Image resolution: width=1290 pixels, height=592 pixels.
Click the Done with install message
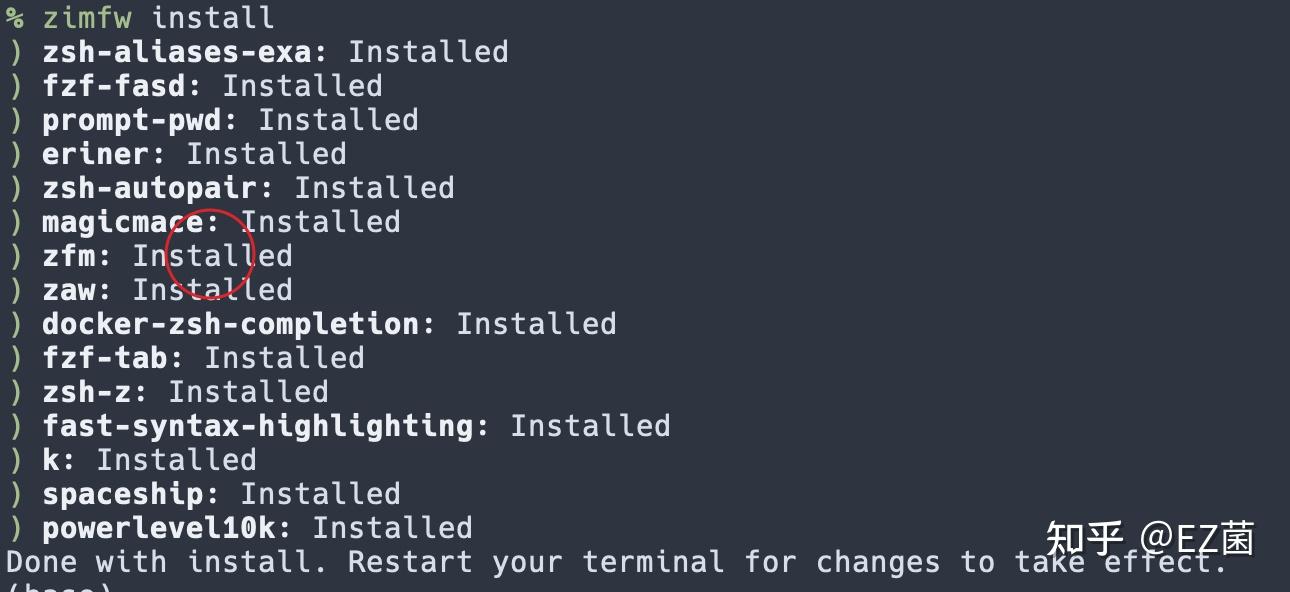coord(616,561)
